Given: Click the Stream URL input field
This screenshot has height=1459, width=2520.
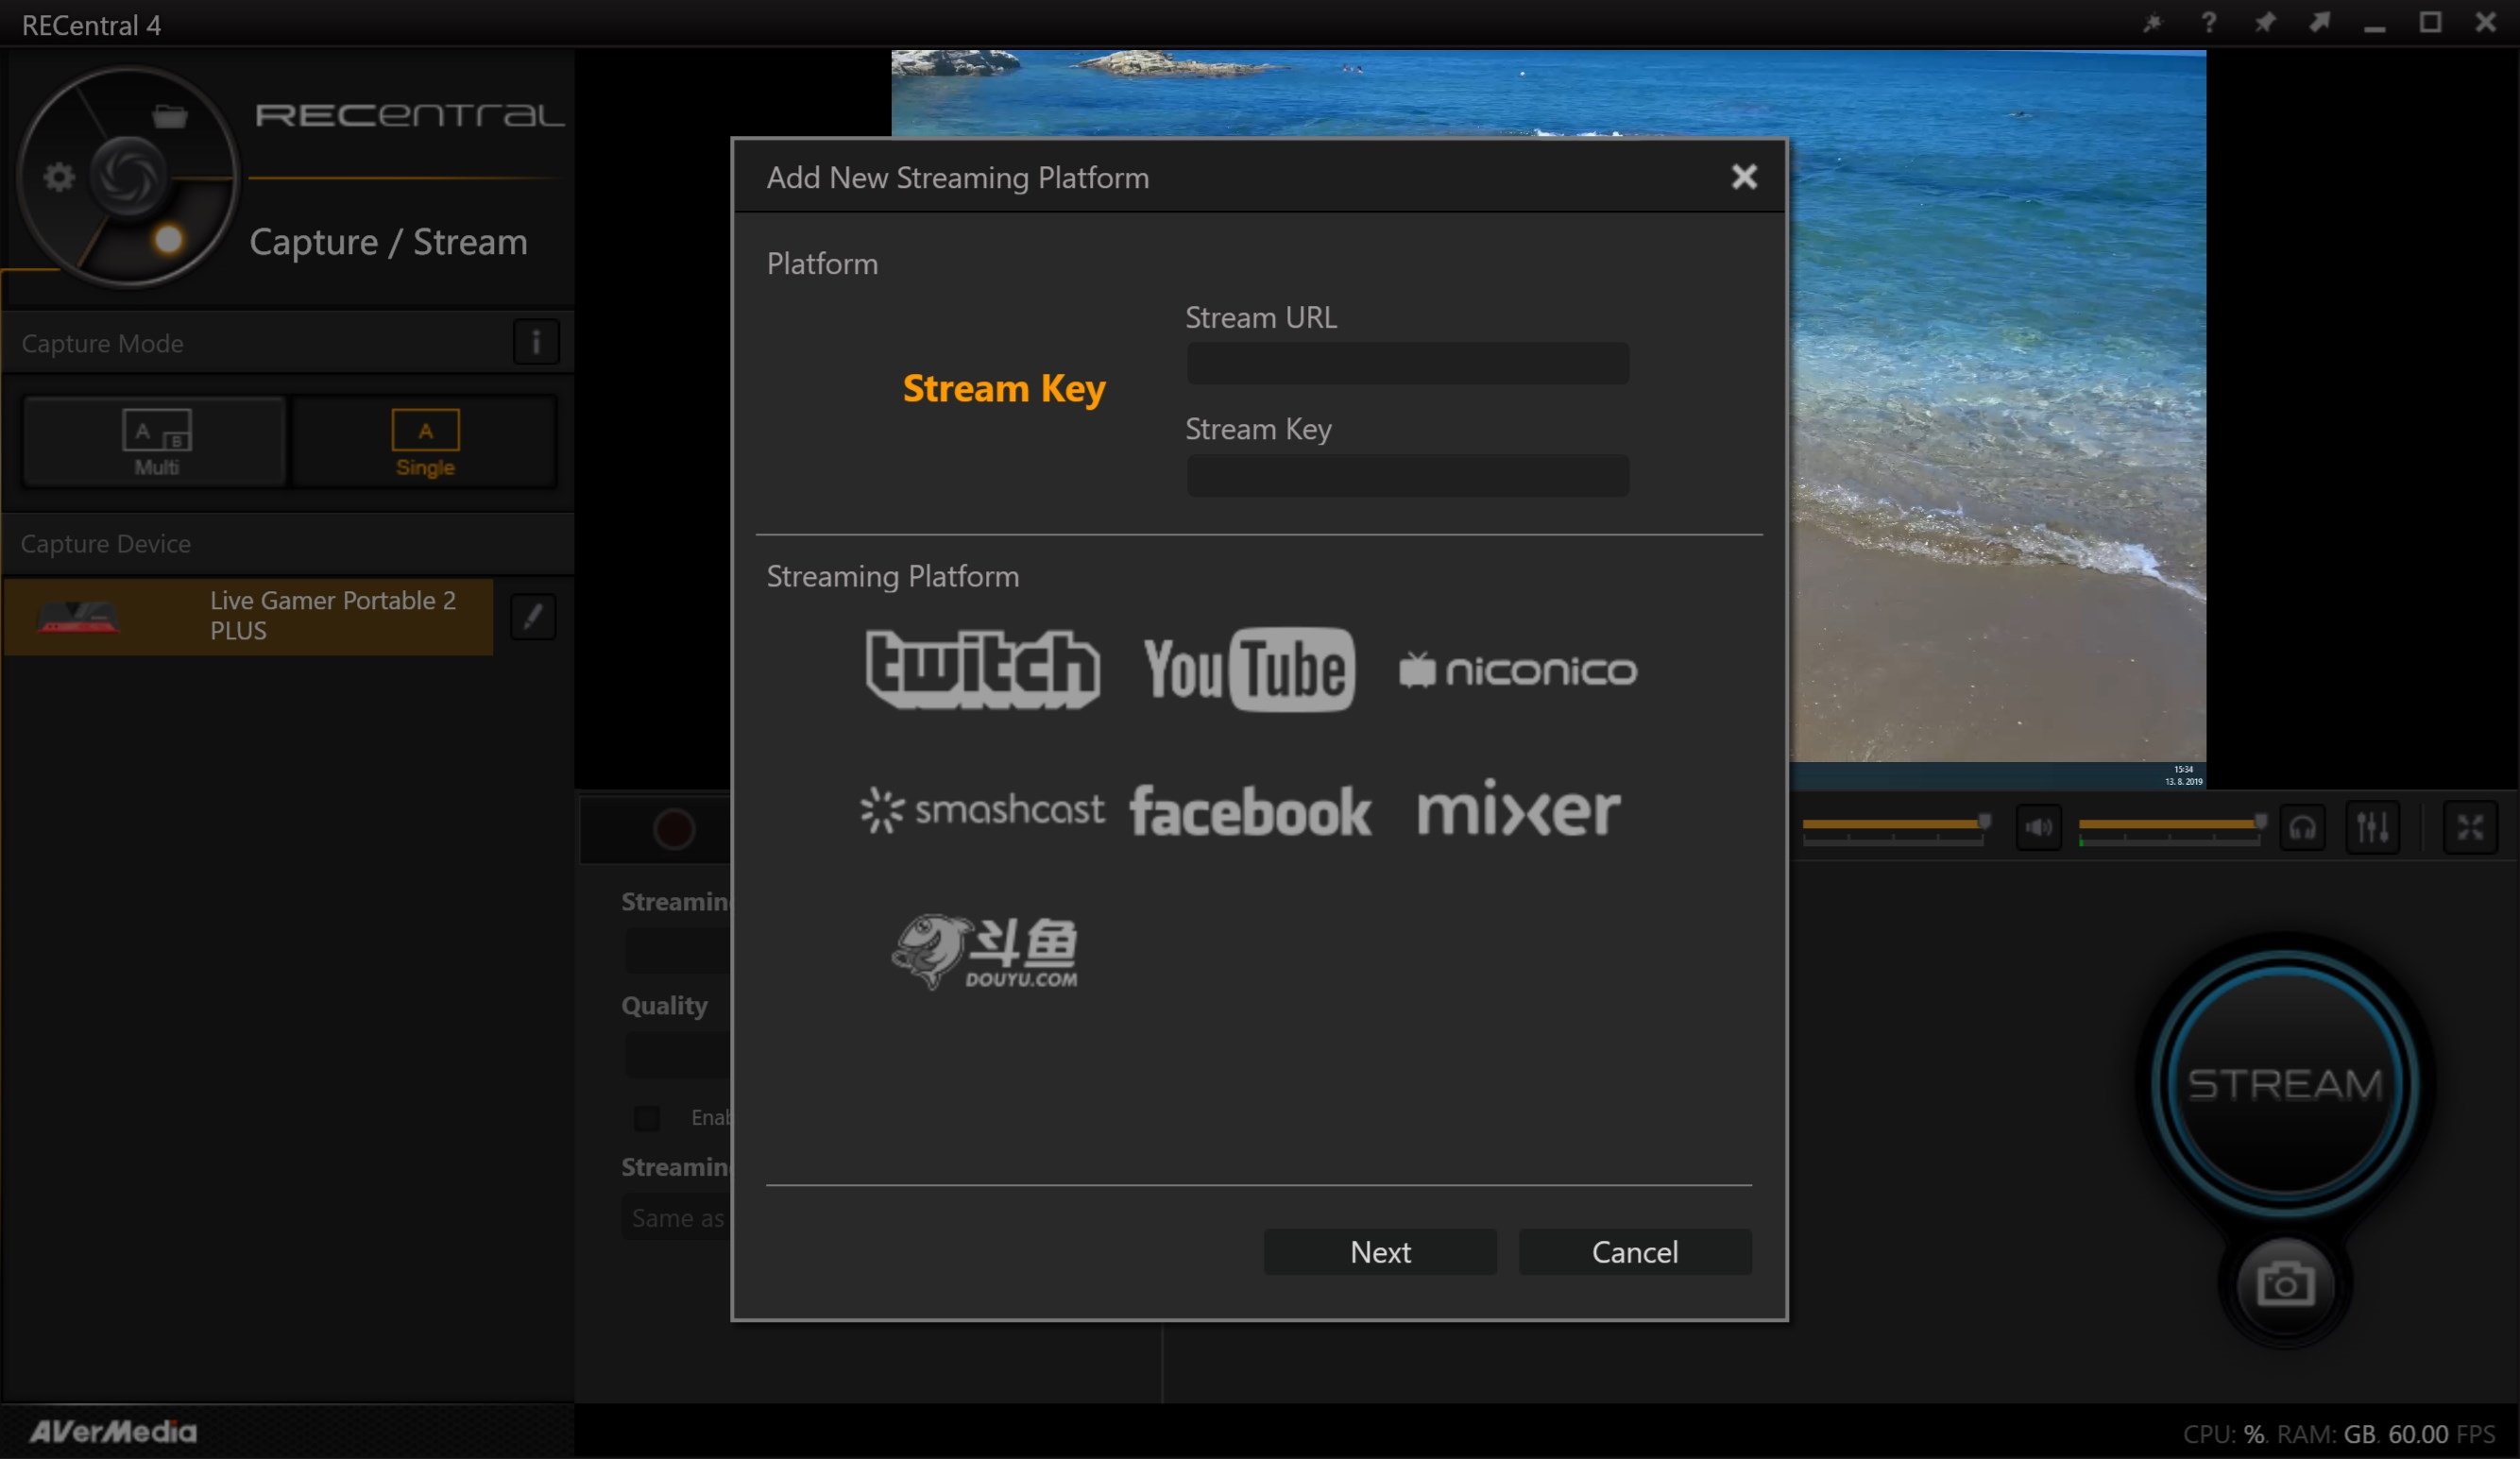Looking at the screenshot, I should (x=1407, y=363).
